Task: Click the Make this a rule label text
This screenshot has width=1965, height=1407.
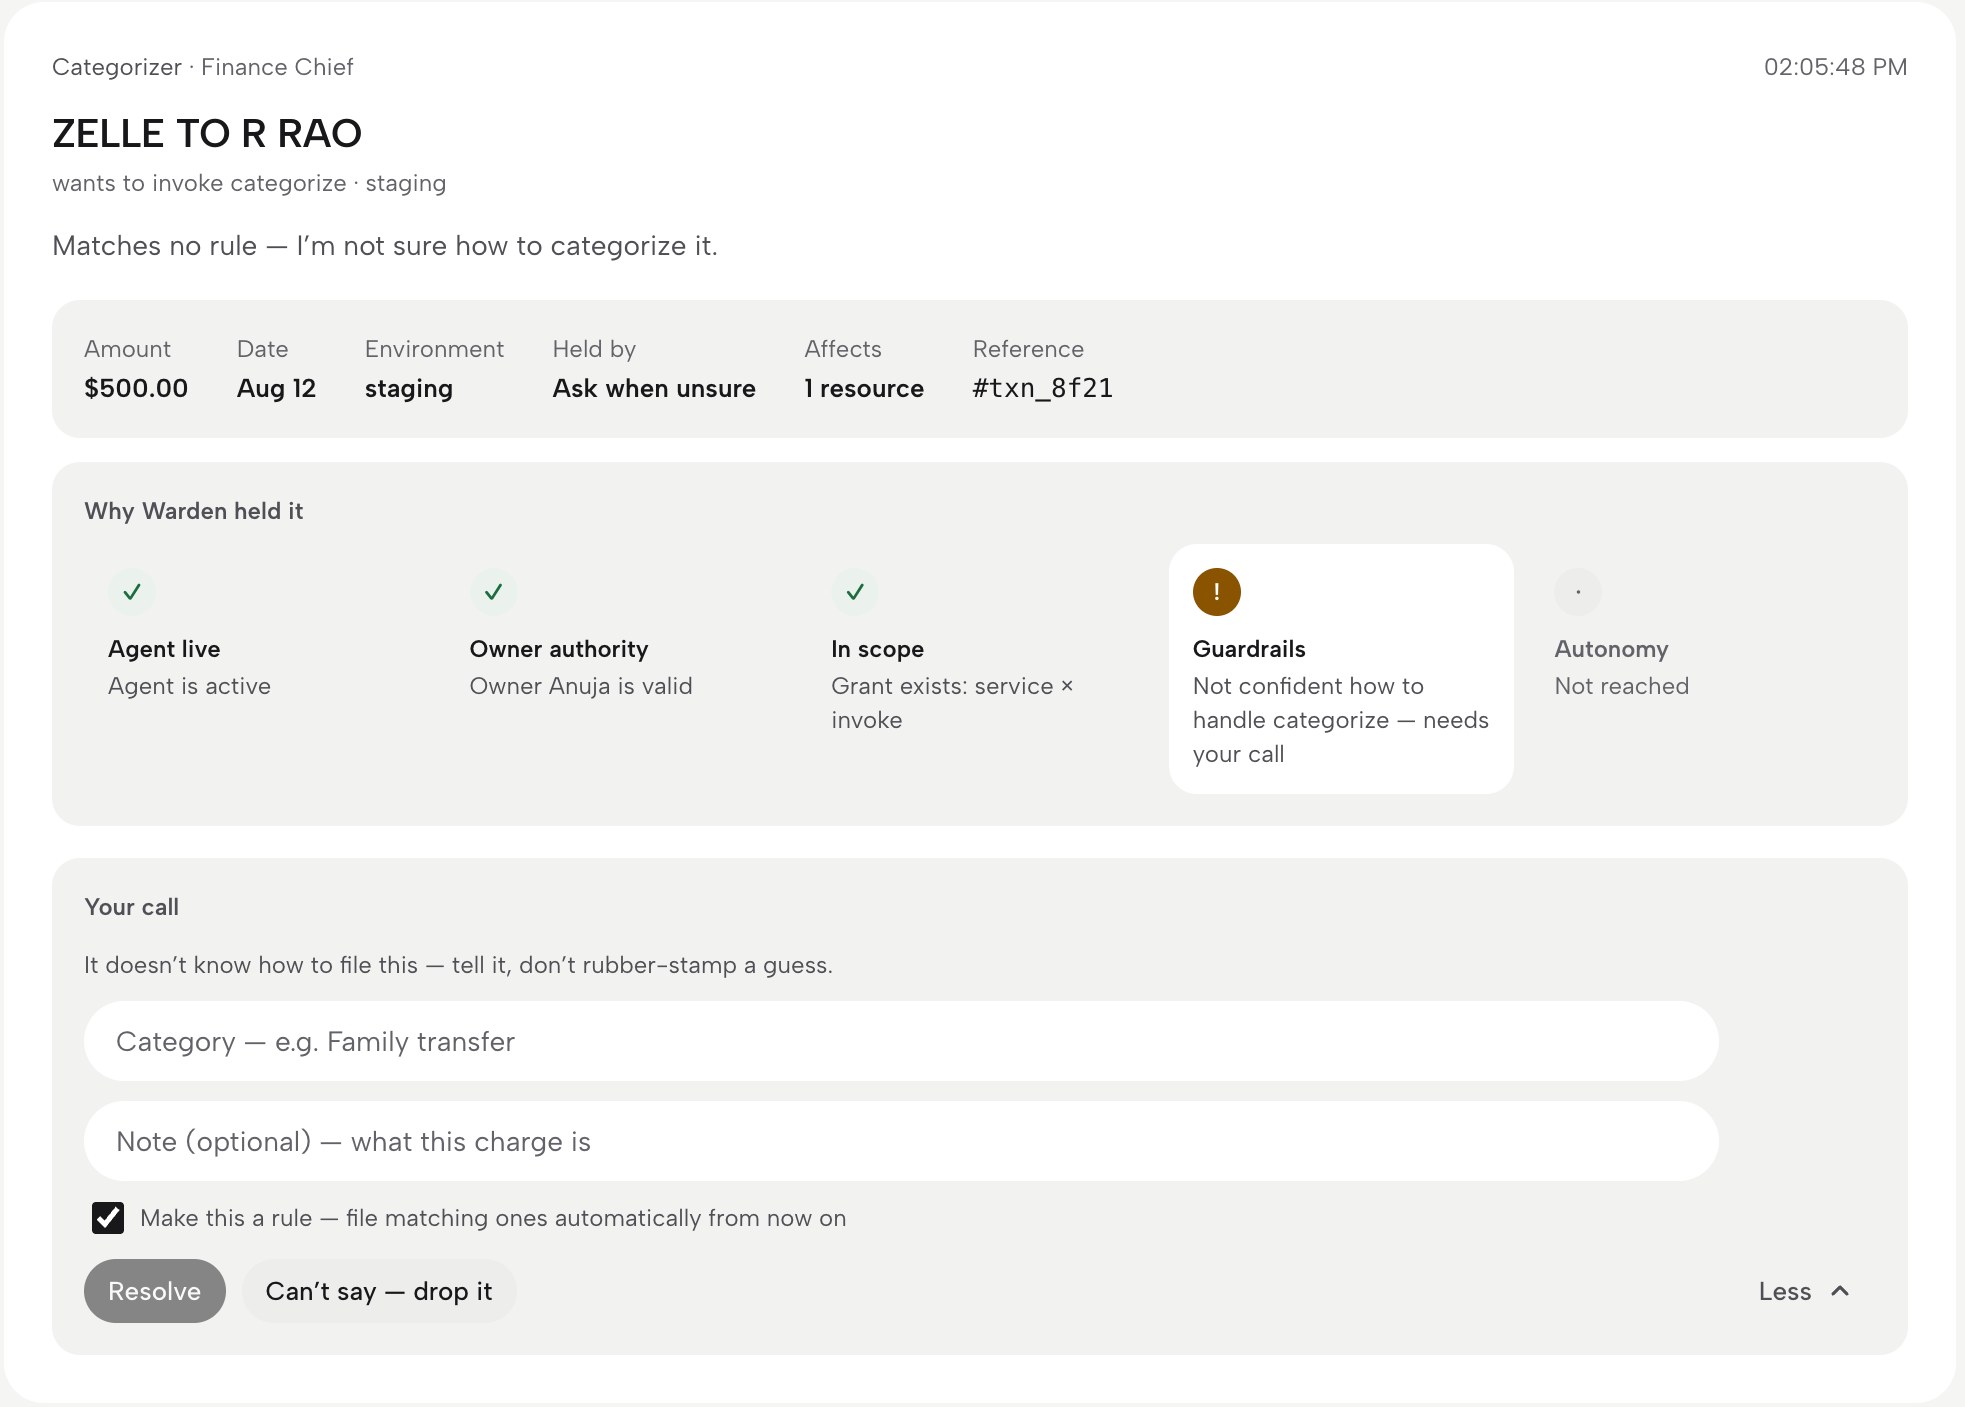Action: (x=493, y=1218)
